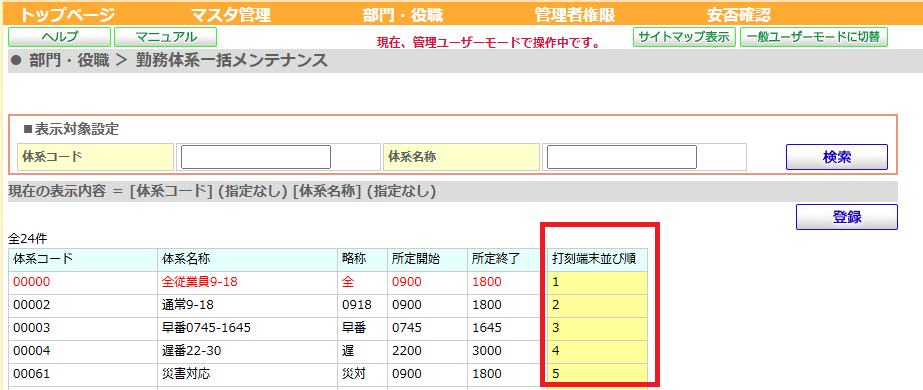This screenshot has width=923, height=390.
Task: Click the 勤務体系一括メンテナンス breadcrumb title
Action: coord(232,61)
